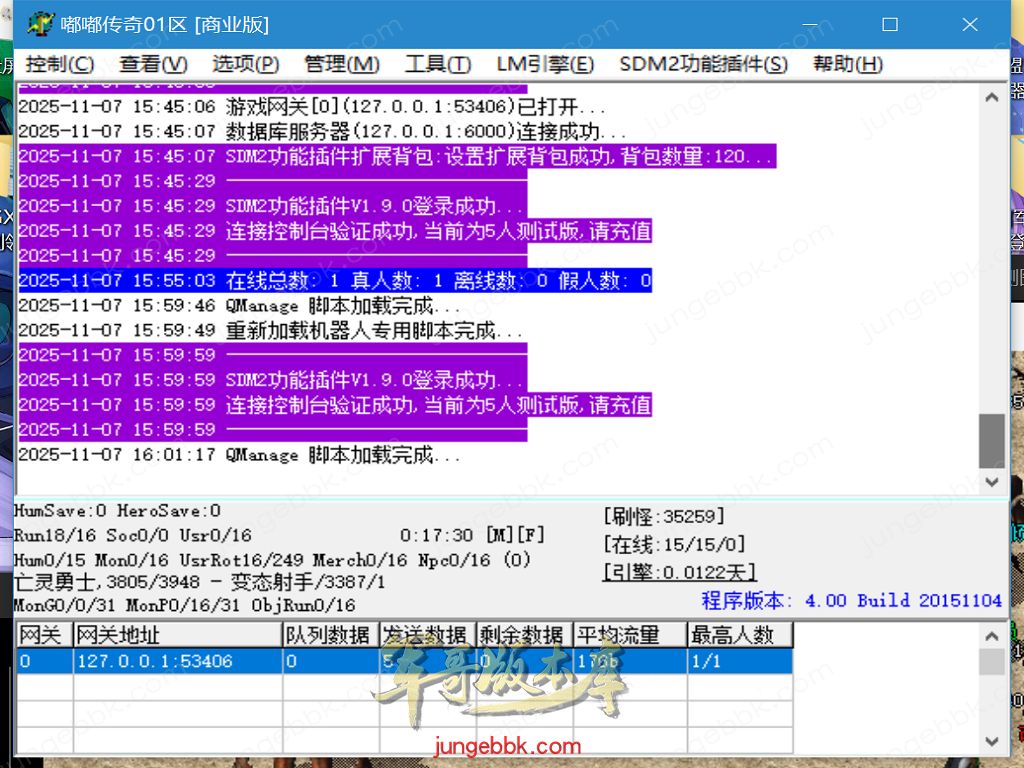Click the log pane scrollbar thumb
The height and width of the screenshot is (768, 1024).
click(991, 440)
